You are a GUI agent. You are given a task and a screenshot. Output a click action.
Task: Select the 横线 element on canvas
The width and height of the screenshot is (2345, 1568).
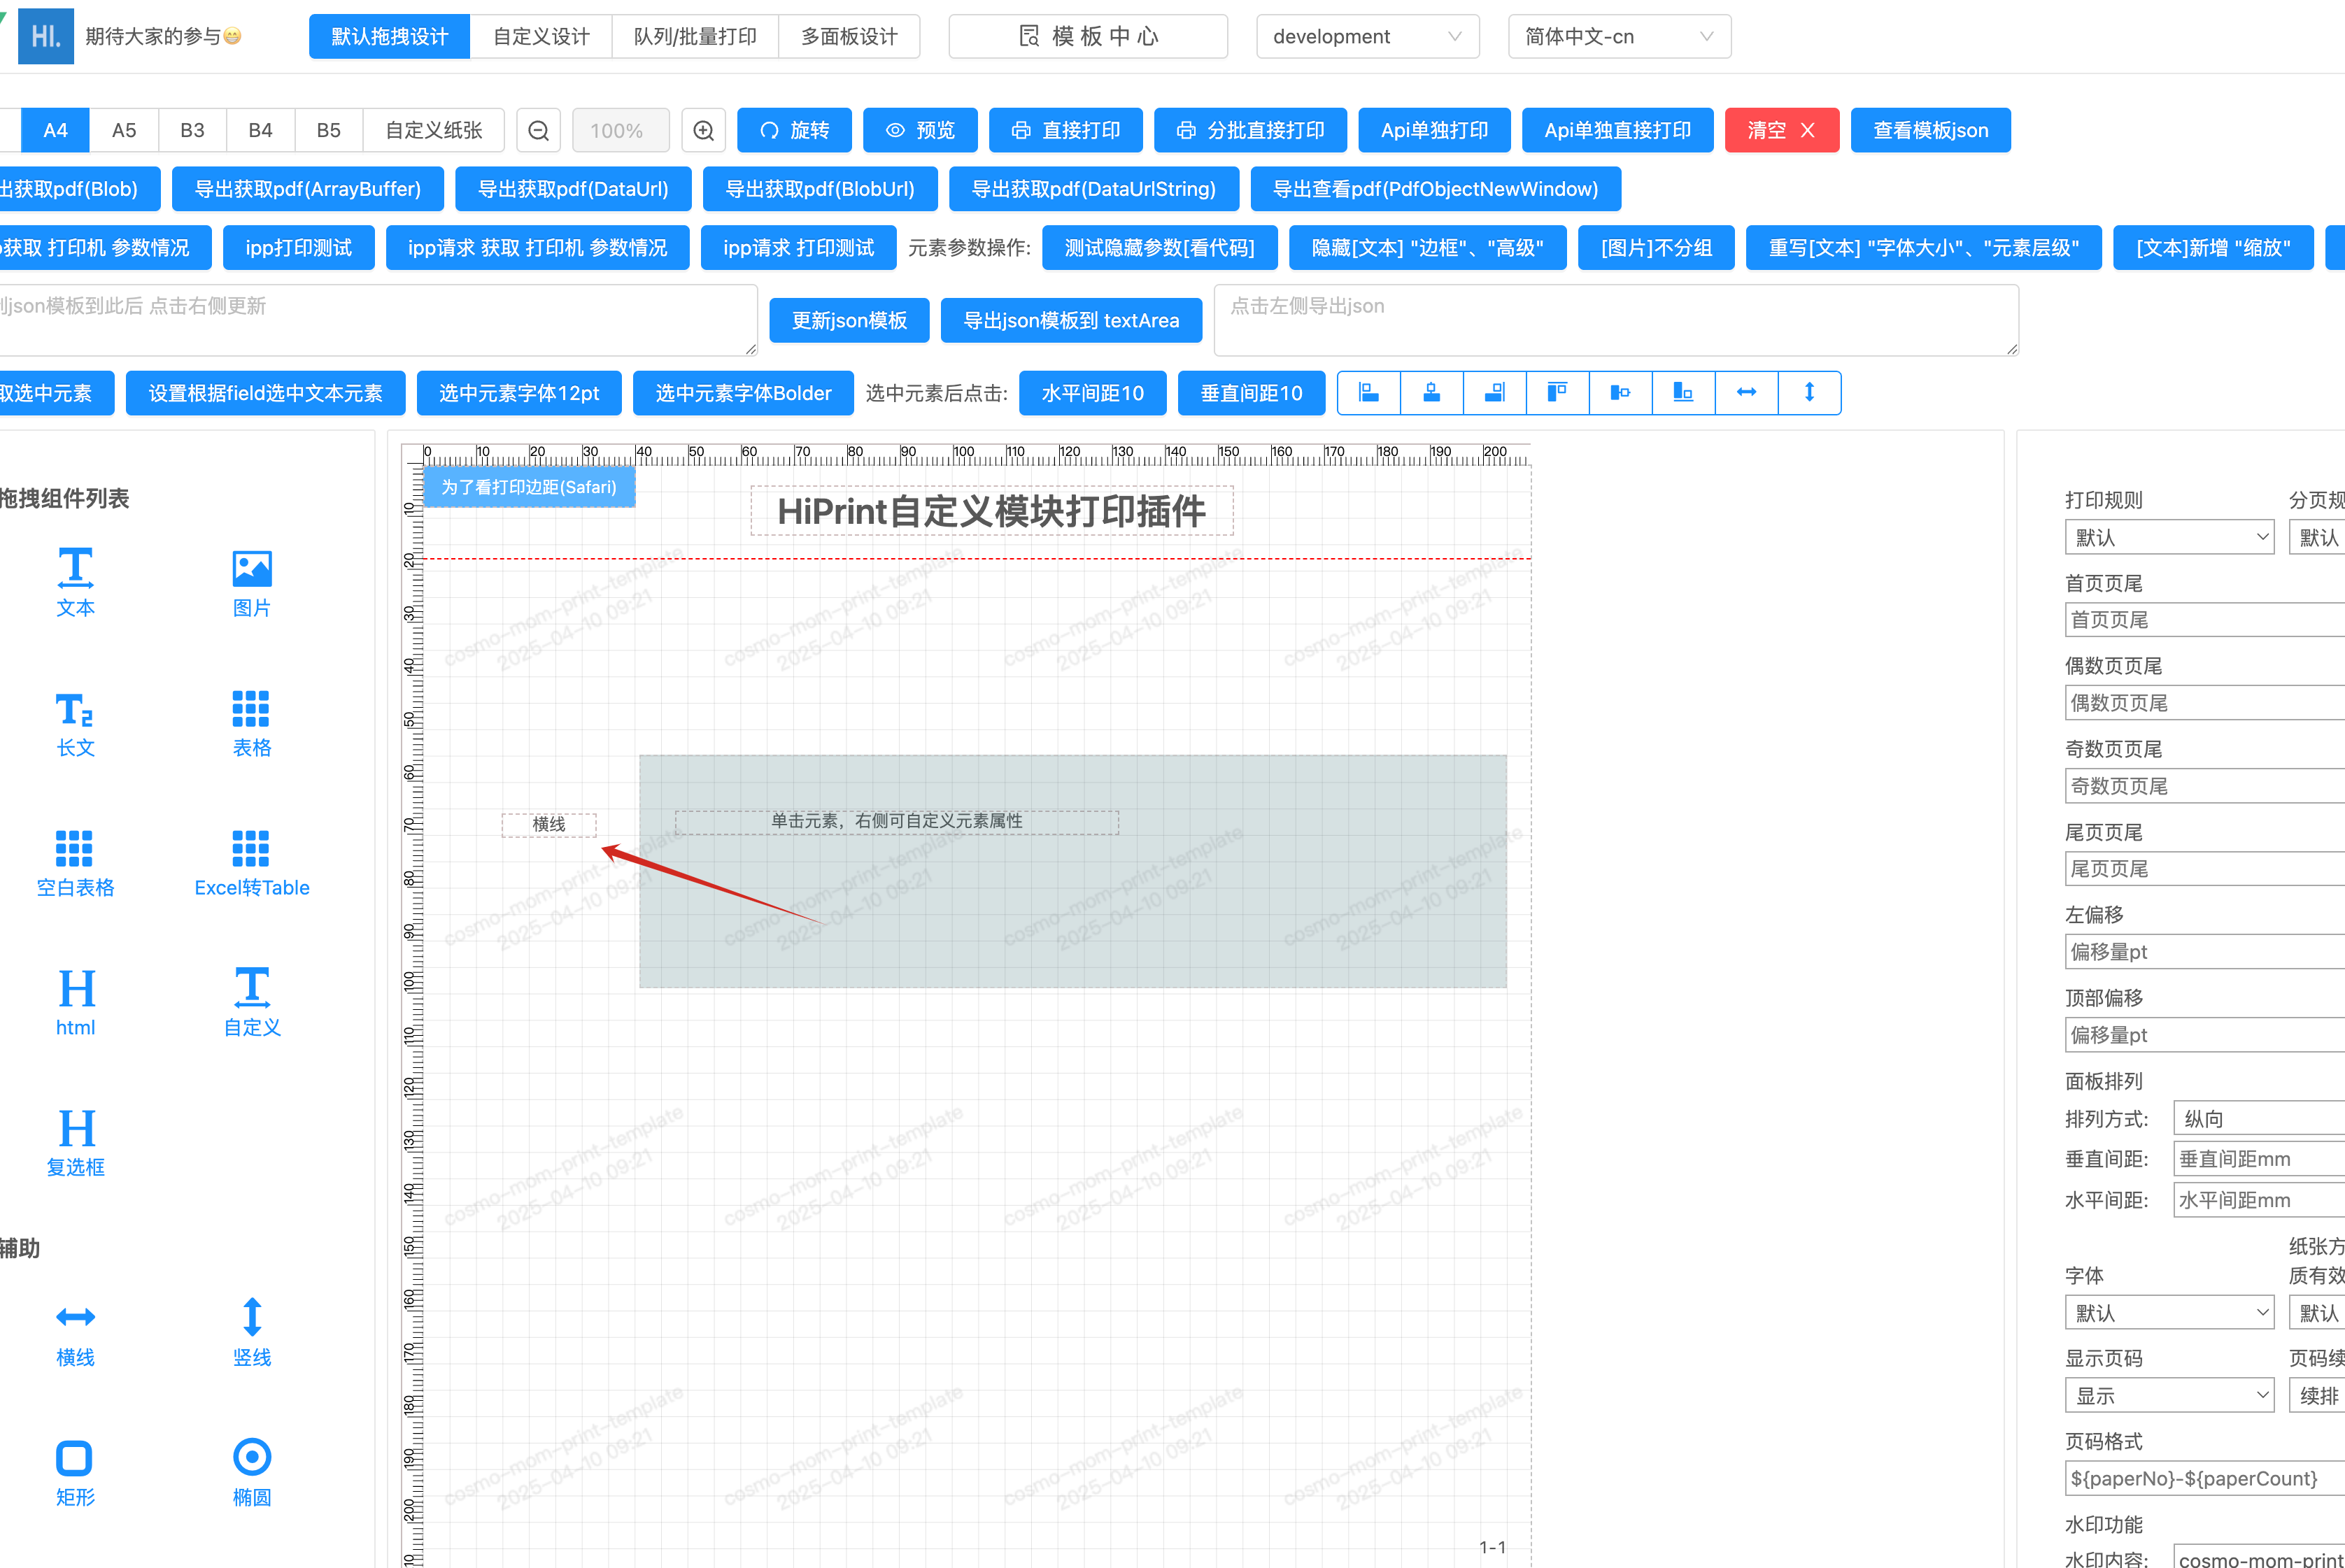(x=549, y=824)
